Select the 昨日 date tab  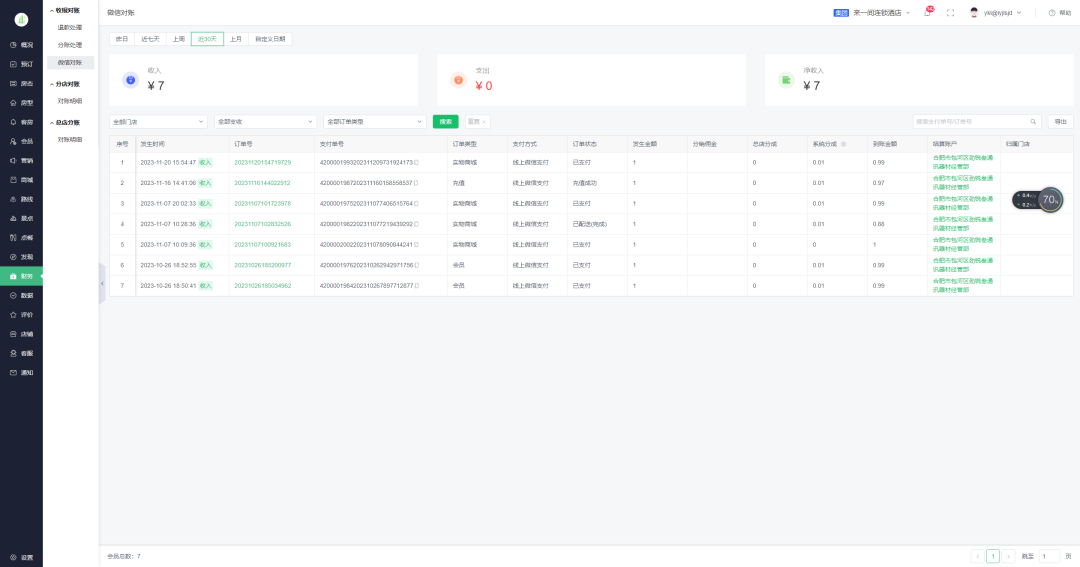click(x=122, y=39)
